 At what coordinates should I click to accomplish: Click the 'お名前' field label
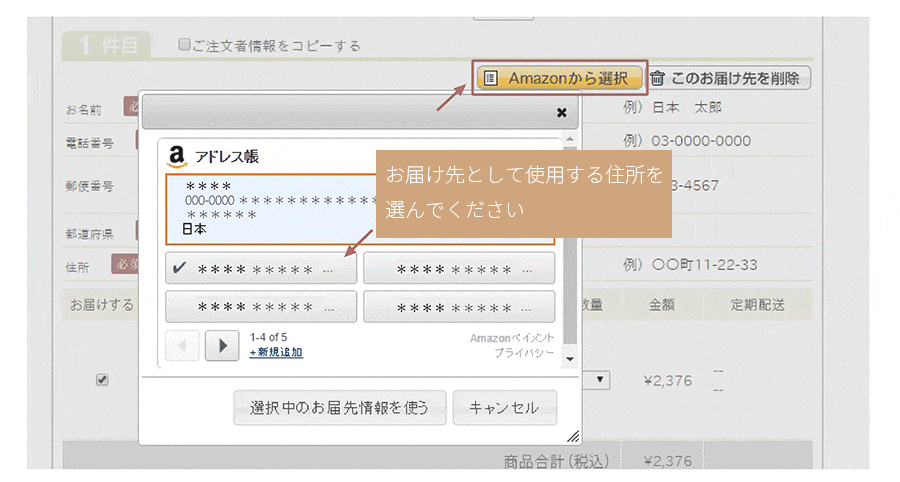click(83, 110)
